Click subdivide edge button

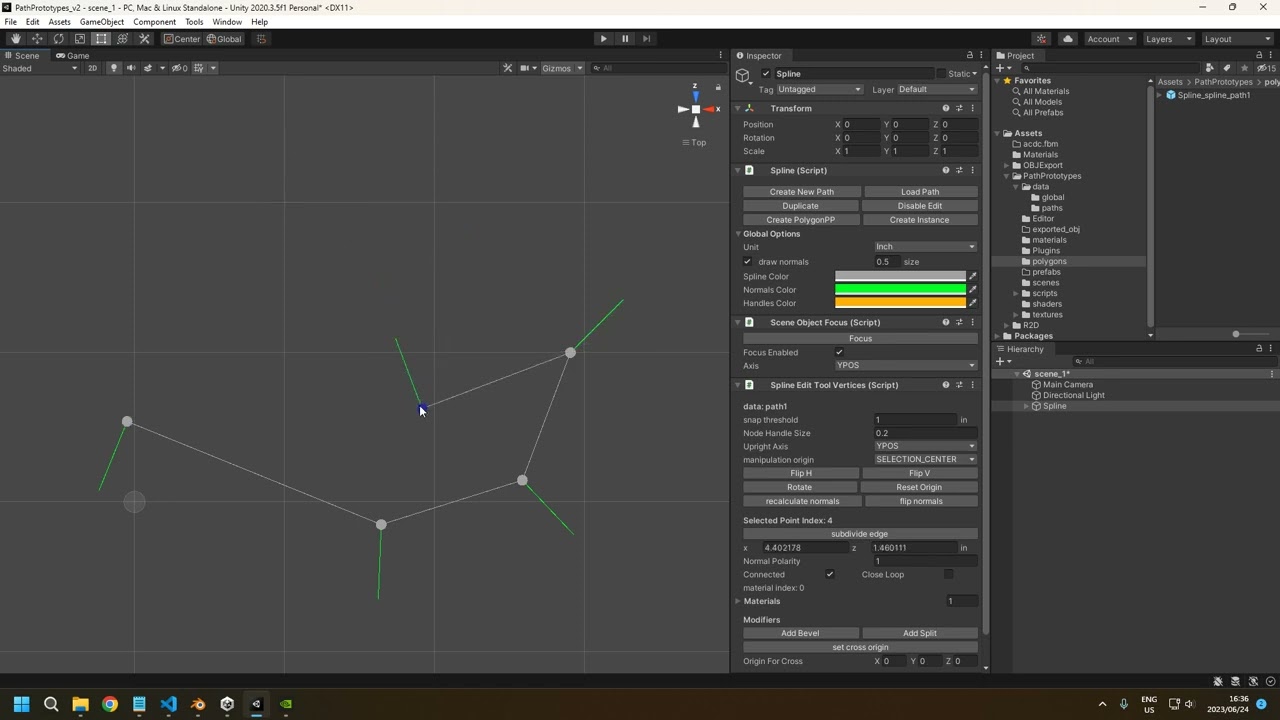[860, 534]
